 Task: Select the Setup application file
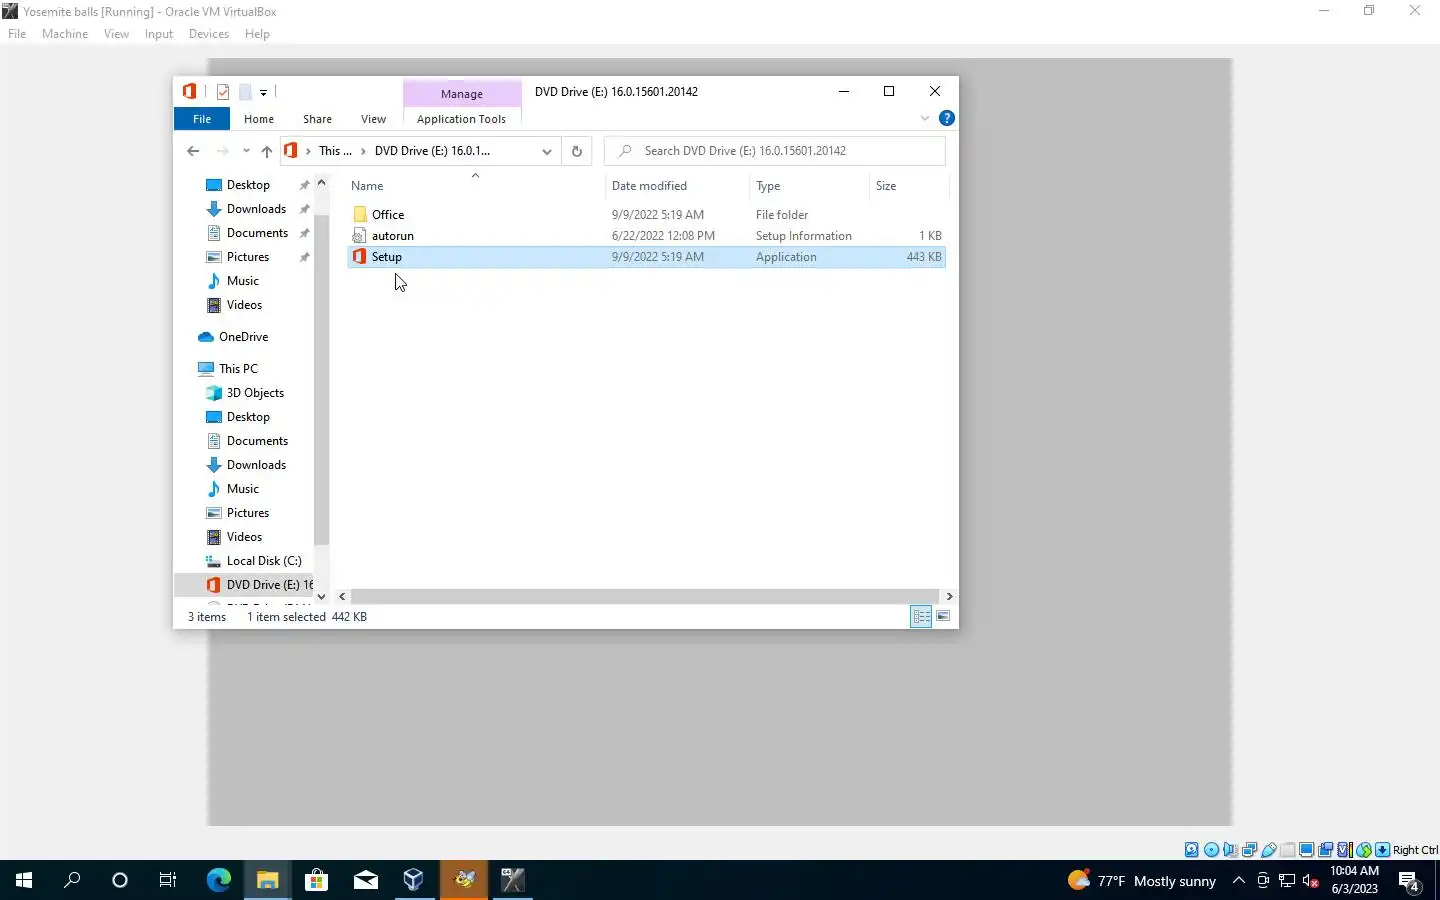point(646,257)
